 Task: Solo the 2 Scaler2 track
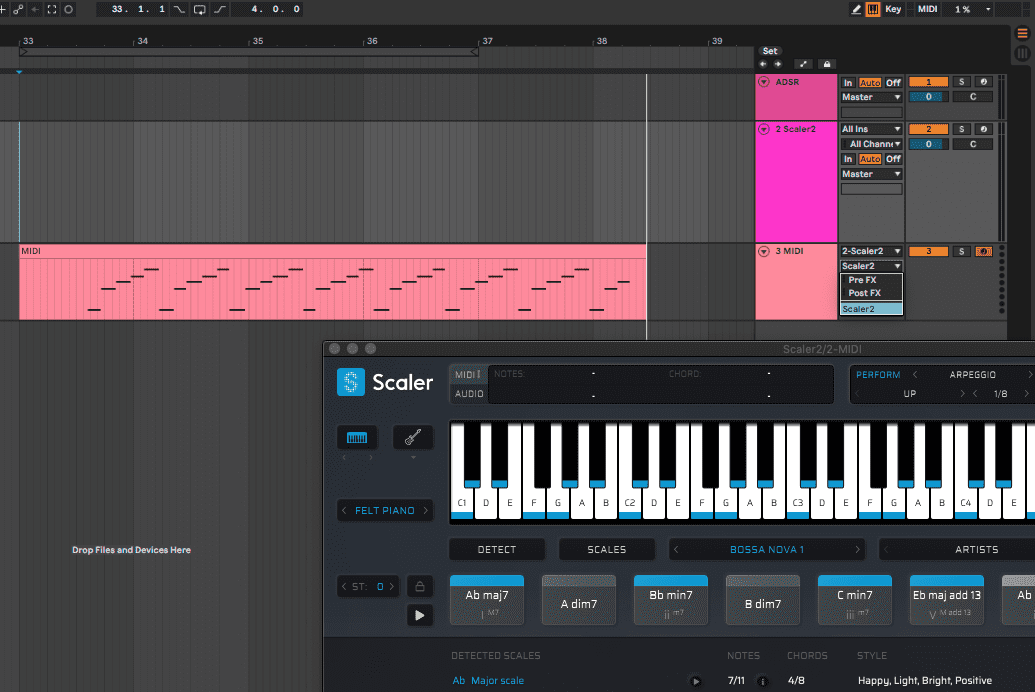click(962, 129)
